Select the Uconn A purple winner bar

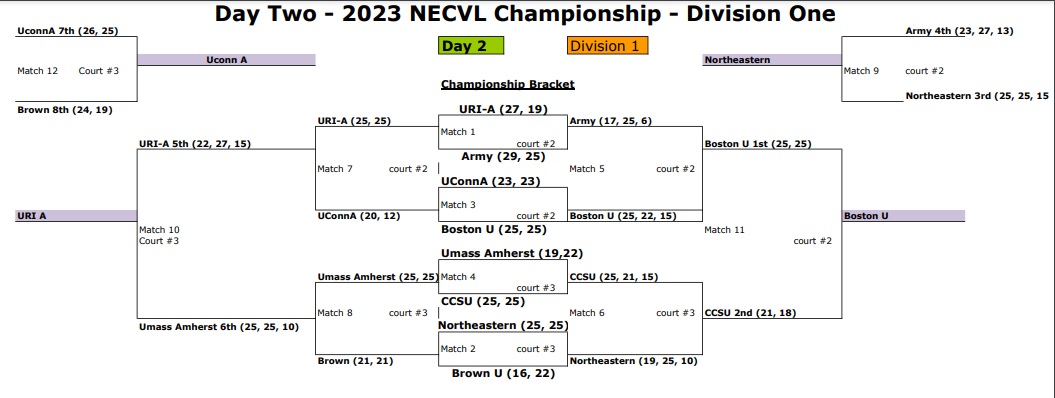coord(227,60)
